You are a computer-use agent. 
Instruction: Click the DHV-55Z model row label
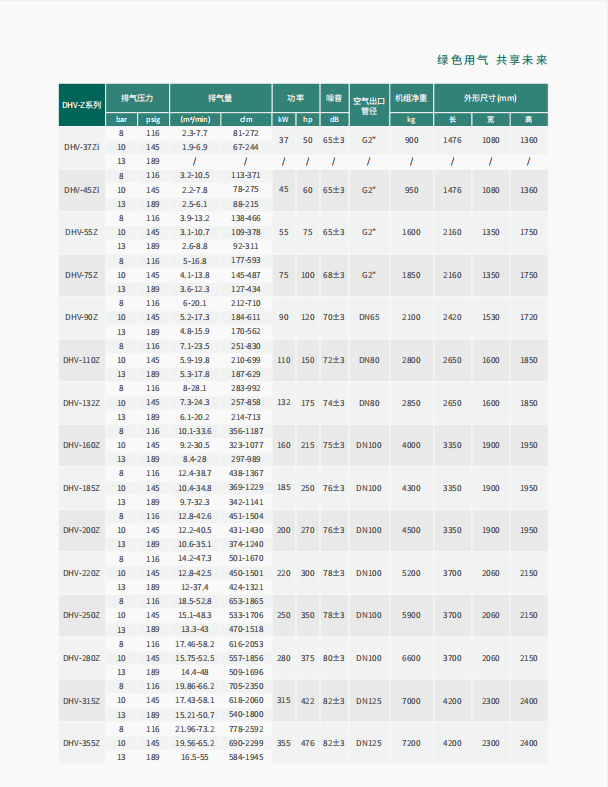pyautogui.click(x=81, y=232)
